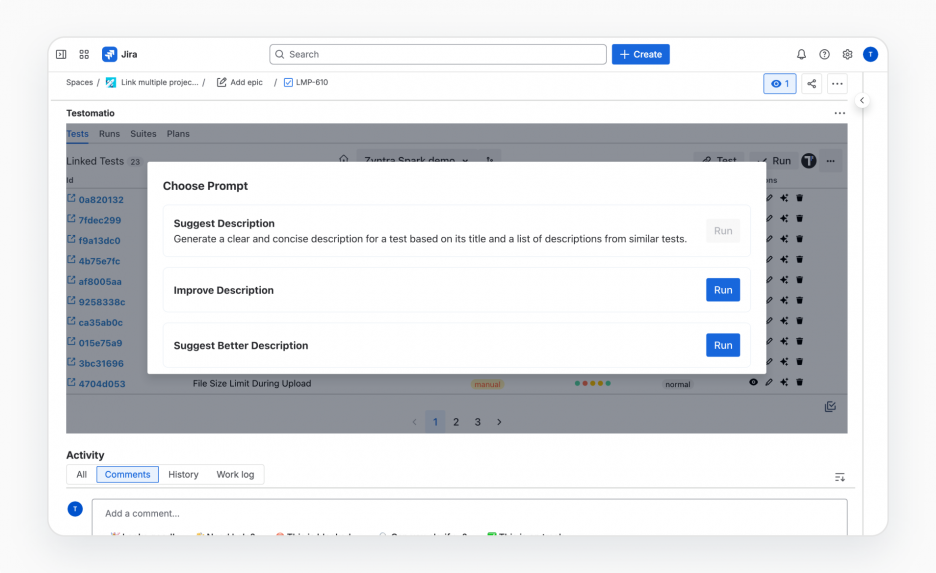
Task: Click the Jira logo
Action: 119,54
